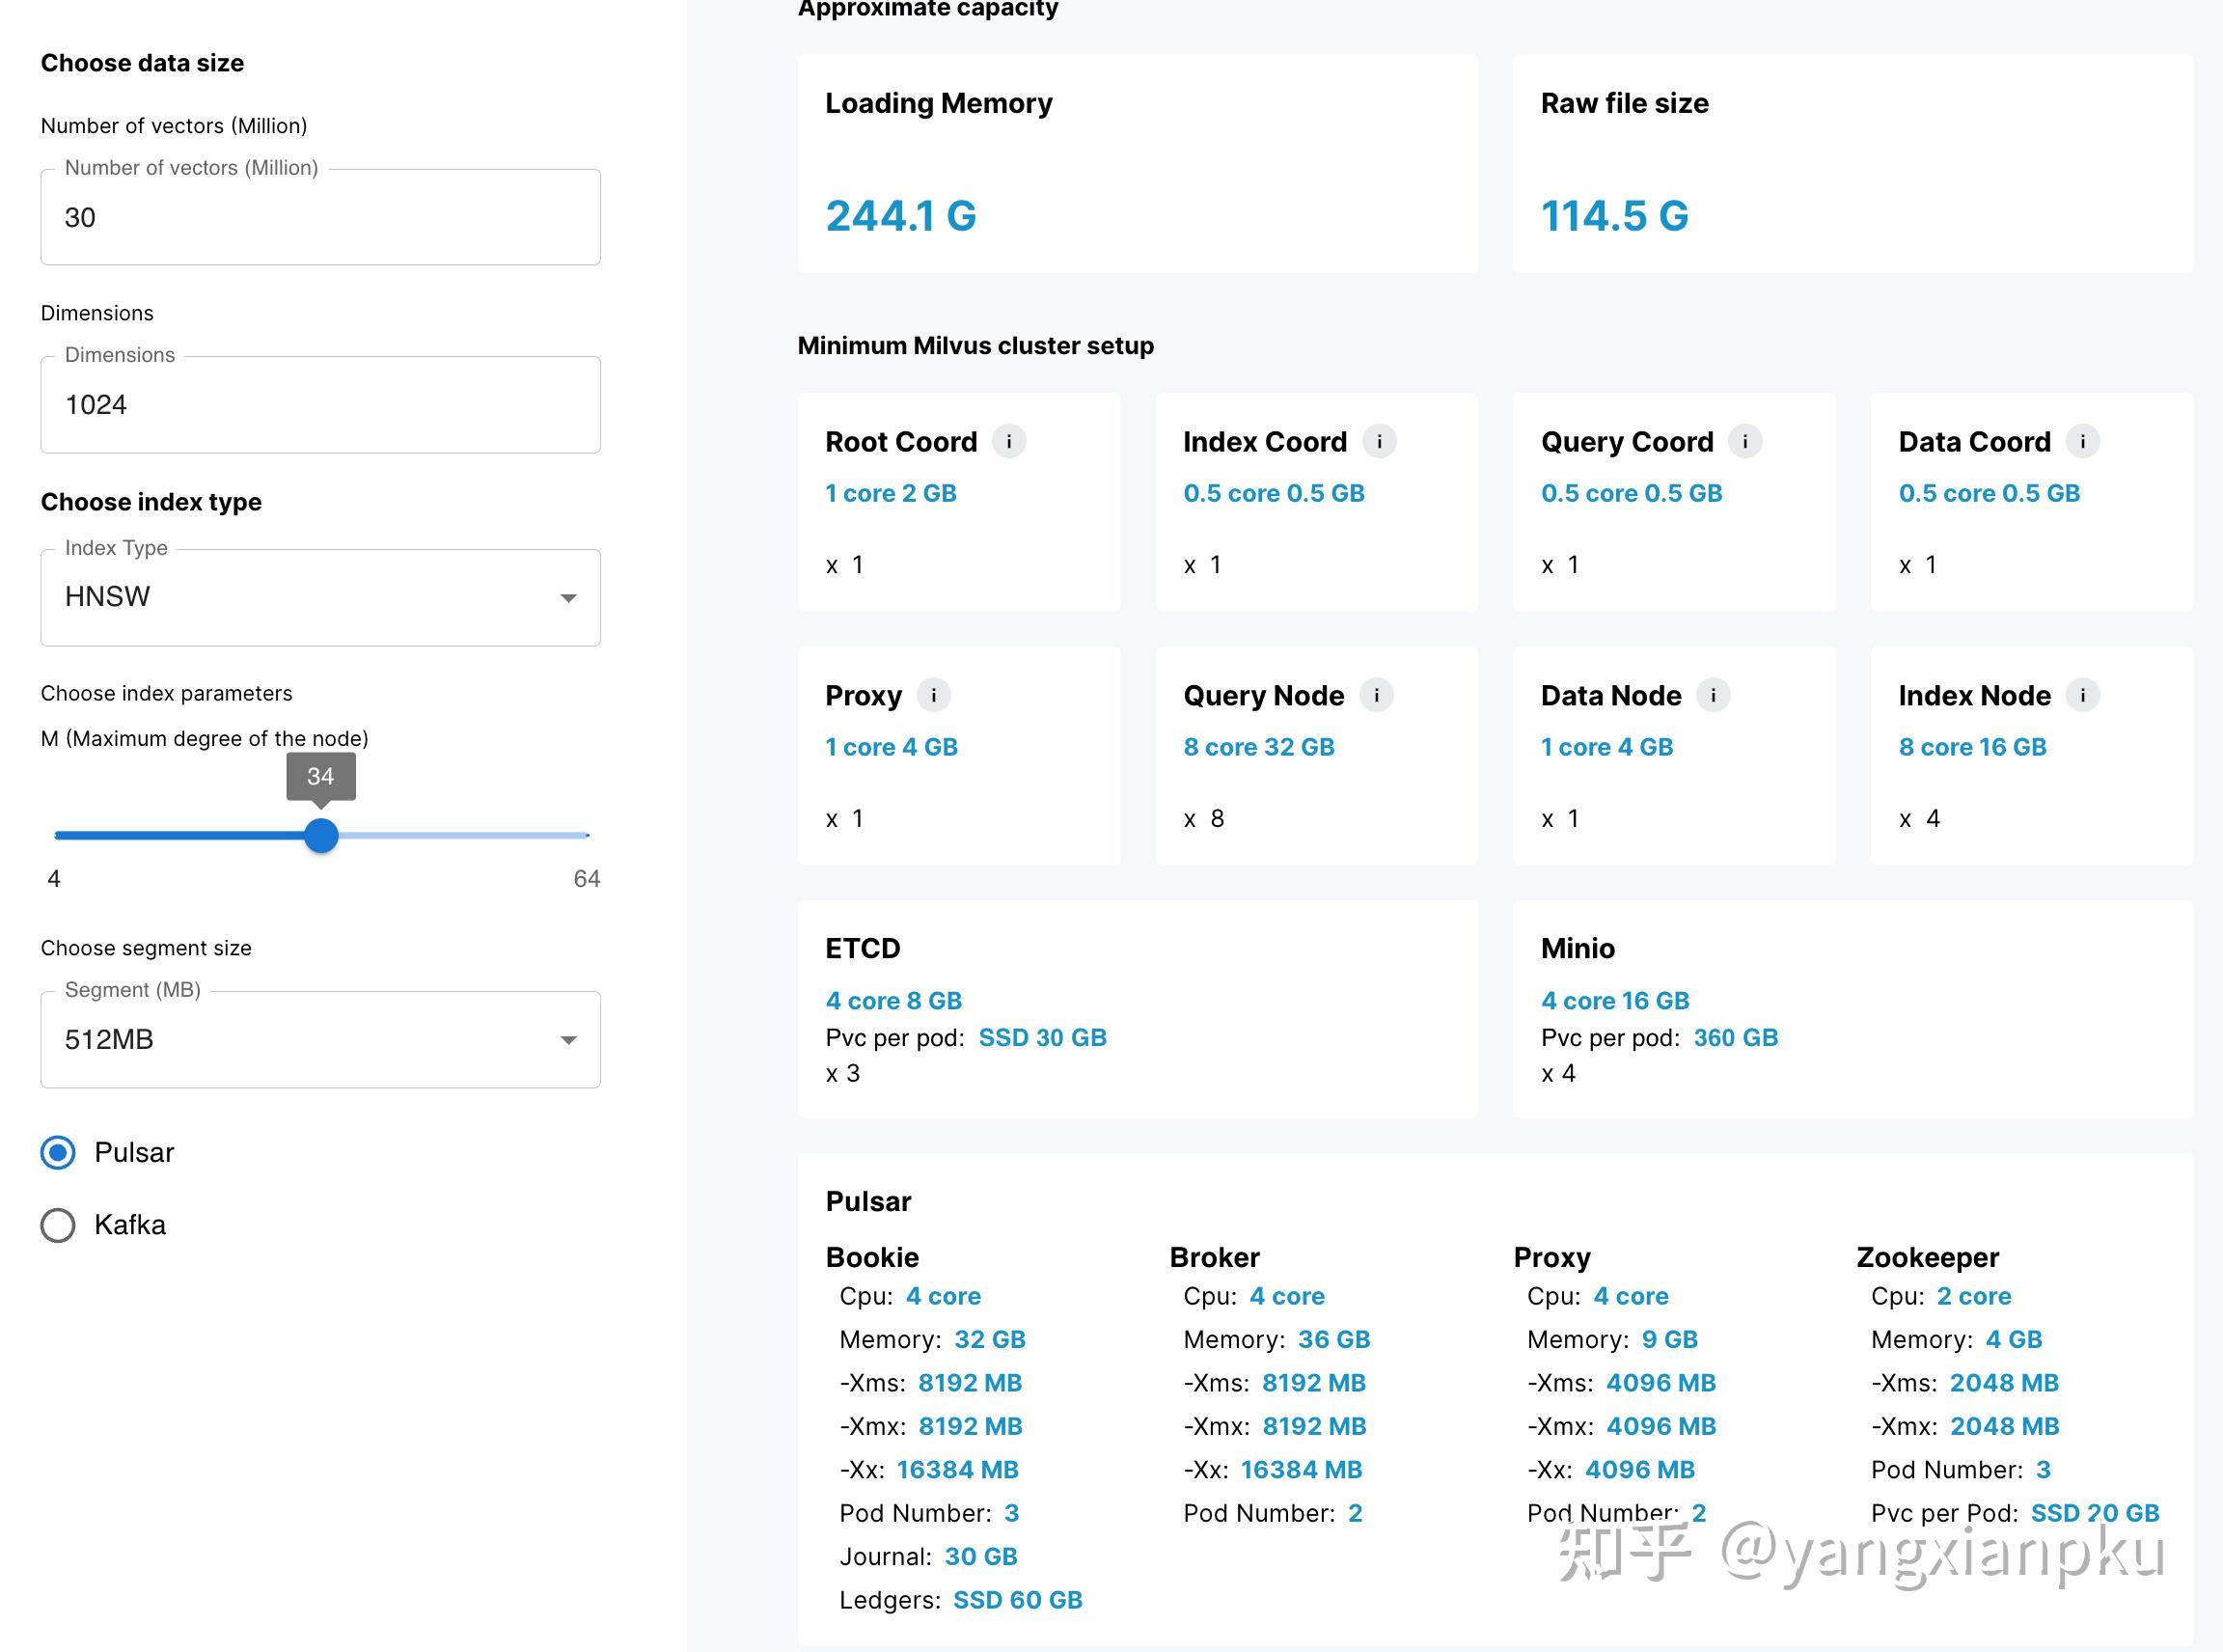Open the Index Type HNSW dropdown
The width and height of the screenshot is (2223, 1652).
tap(320, 597)
